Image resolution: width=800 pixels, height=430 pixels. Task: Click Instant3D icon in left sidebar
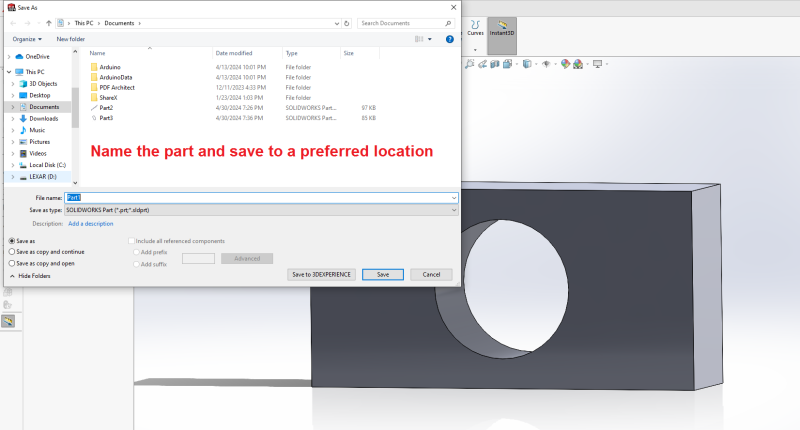pyautogui.click(x=8, y=321)
